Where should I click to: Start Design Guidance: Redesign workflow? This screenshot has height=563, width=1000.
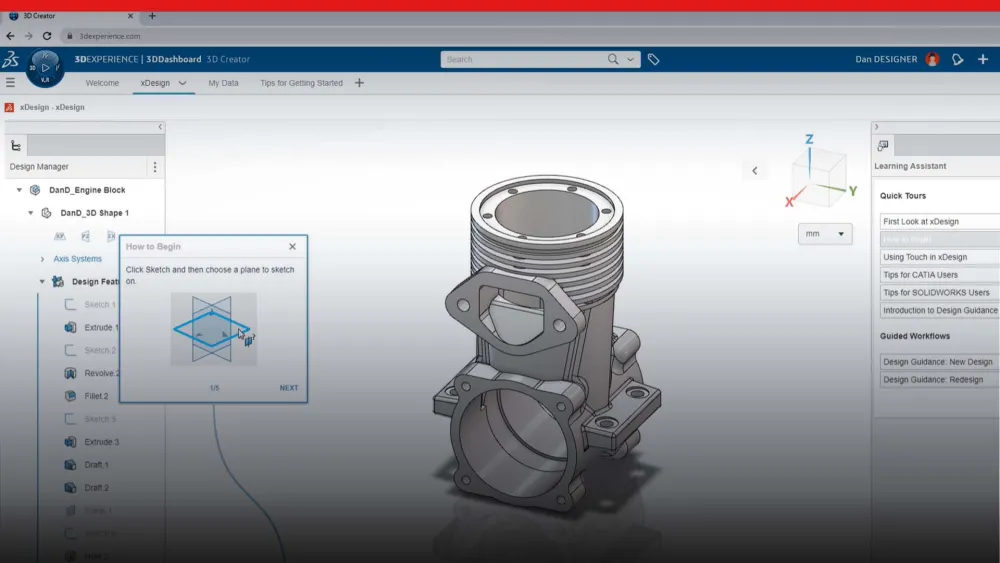point(940,379)
